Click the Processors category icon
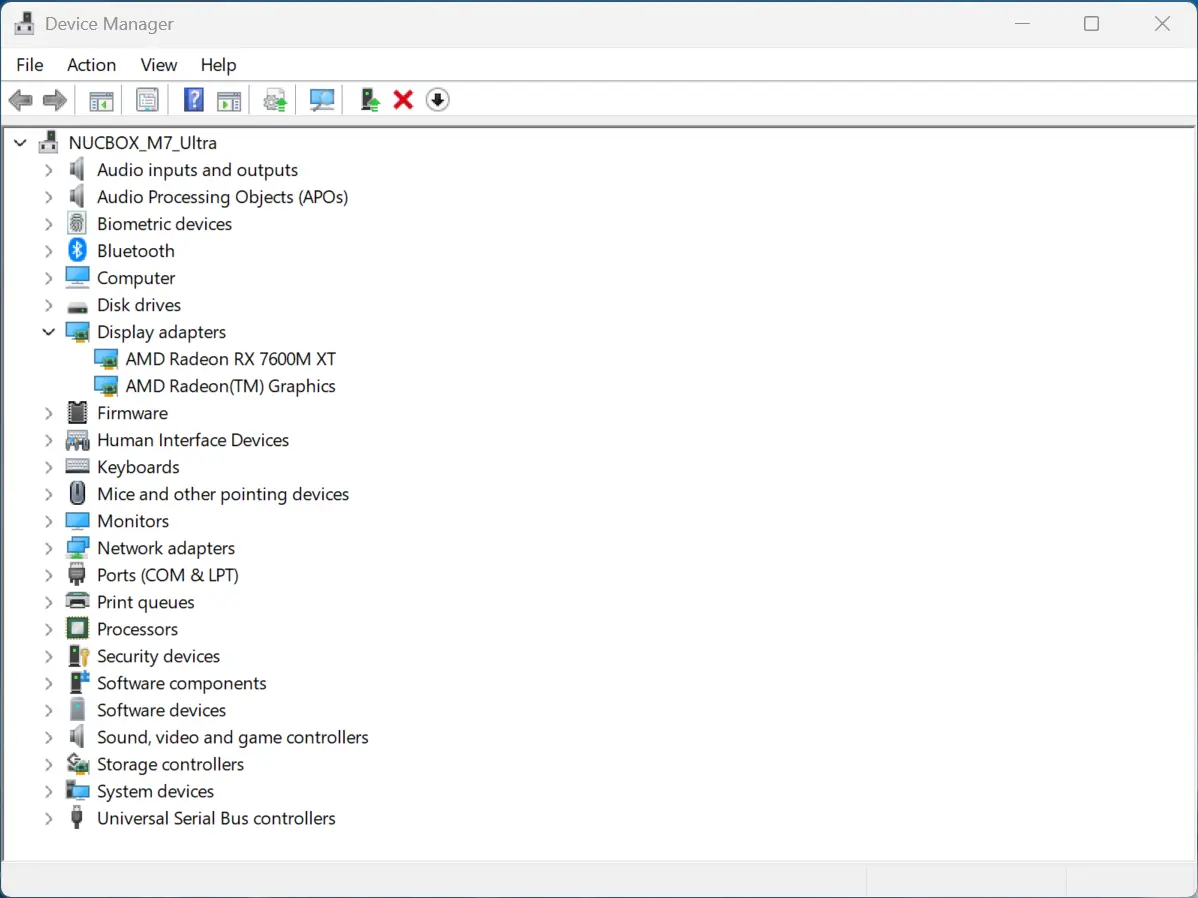 (x=77, y=629)
